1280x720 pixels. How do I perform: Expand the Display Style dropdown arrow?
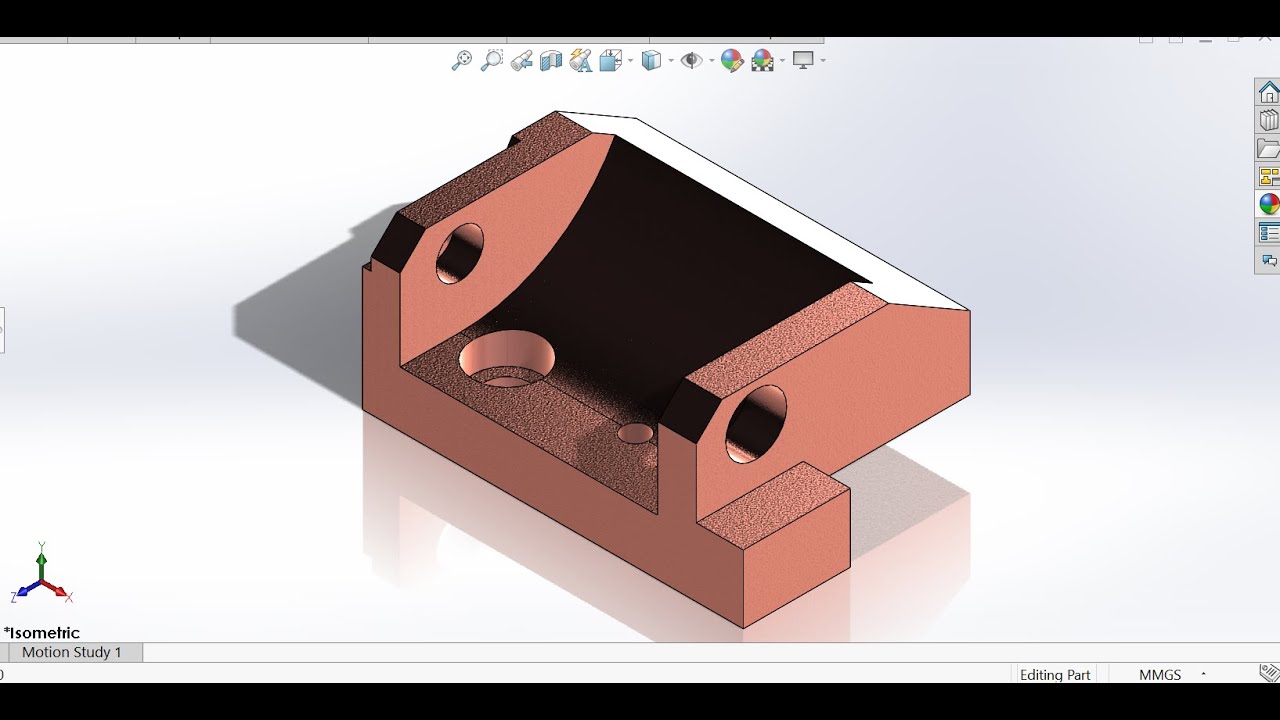click(x=670, y=61)
